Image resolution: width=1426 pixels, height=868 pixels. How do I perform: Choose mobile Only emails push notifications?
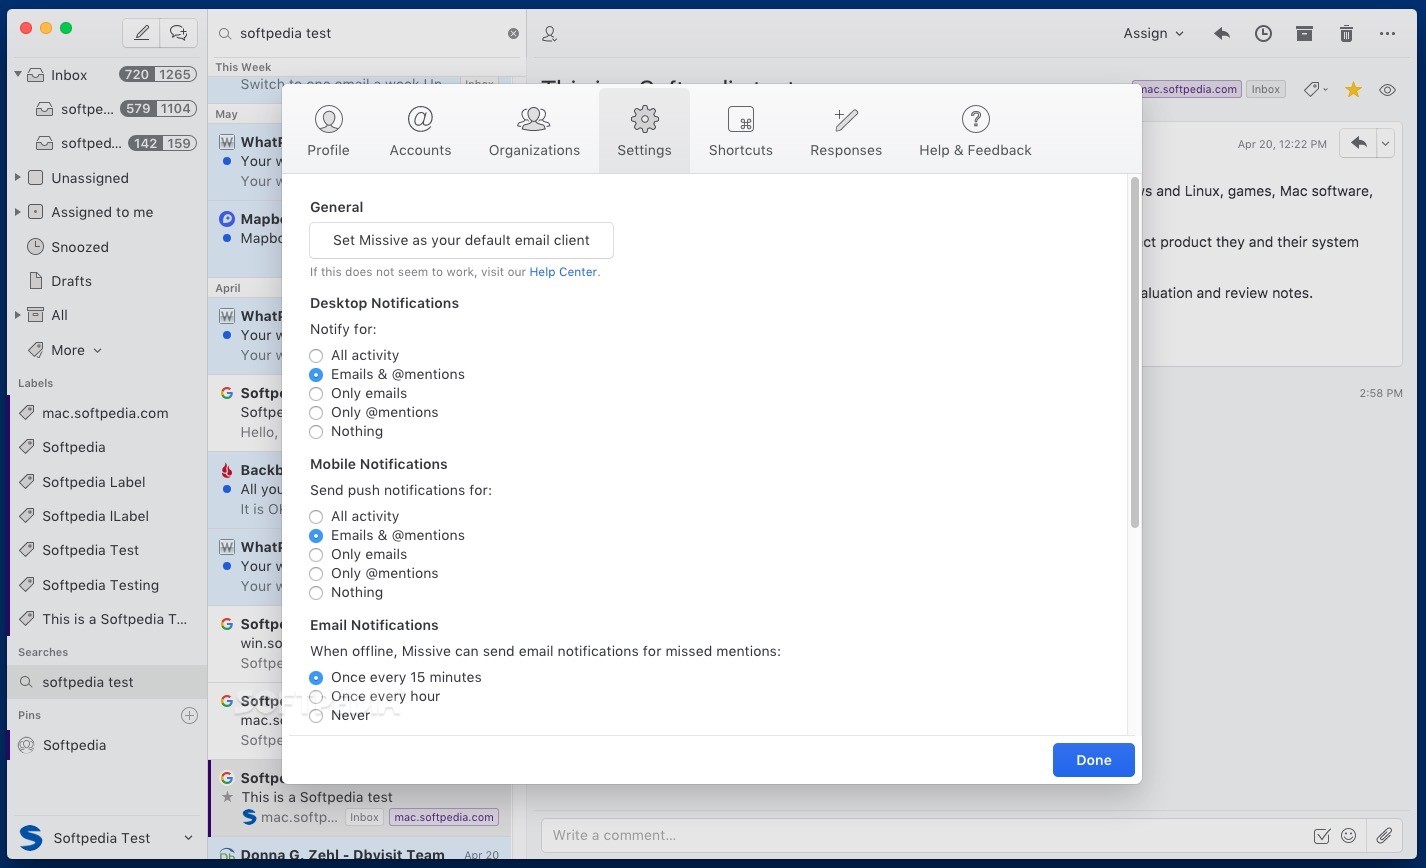click(316, 554)
